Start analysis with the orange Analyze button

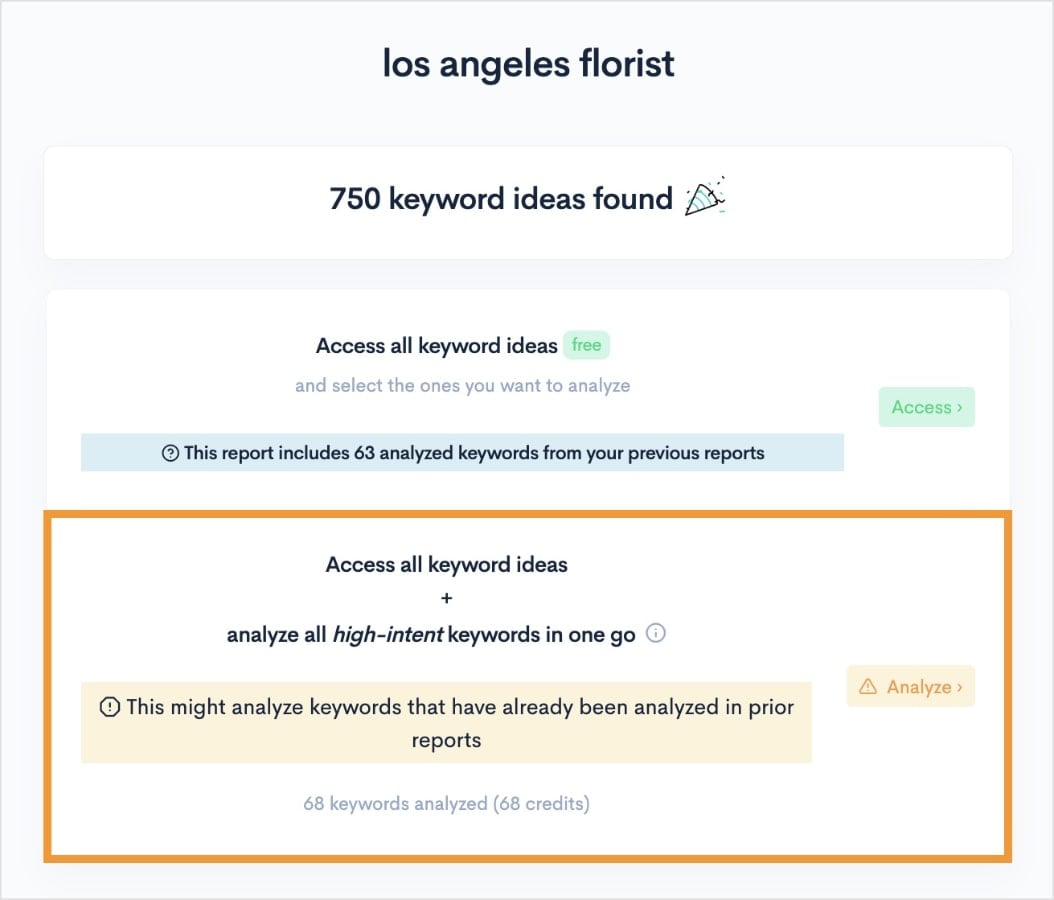[910, 686]
